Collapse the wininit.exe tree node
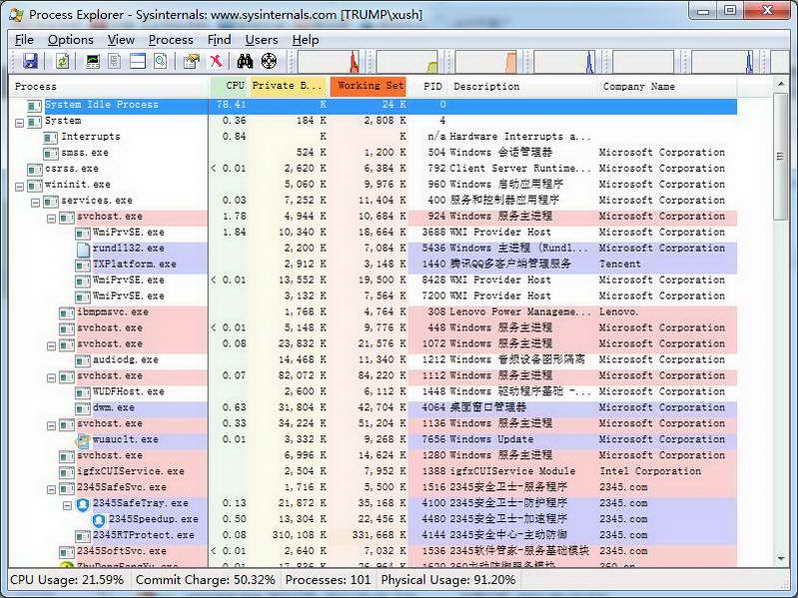This screenshot has width=798, height=598. [19, 186]
